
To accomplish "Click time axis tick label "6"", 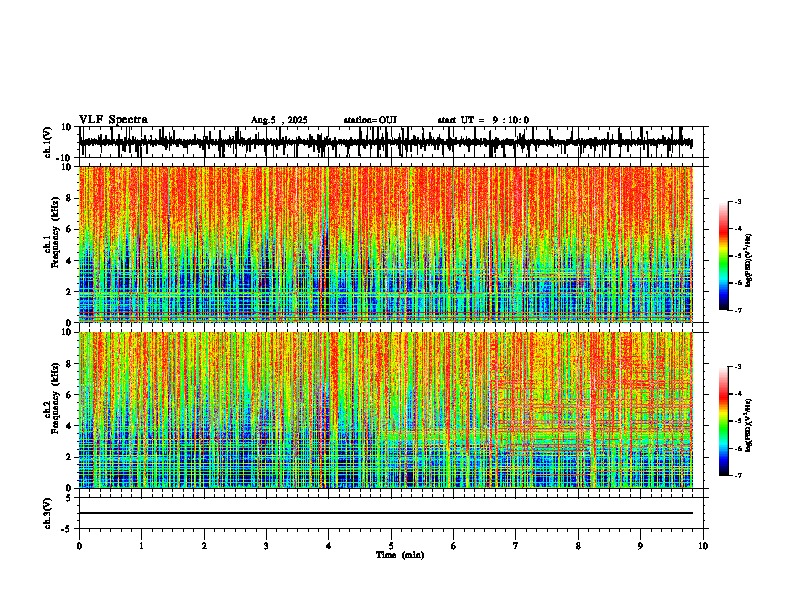I will click(453, 546).
